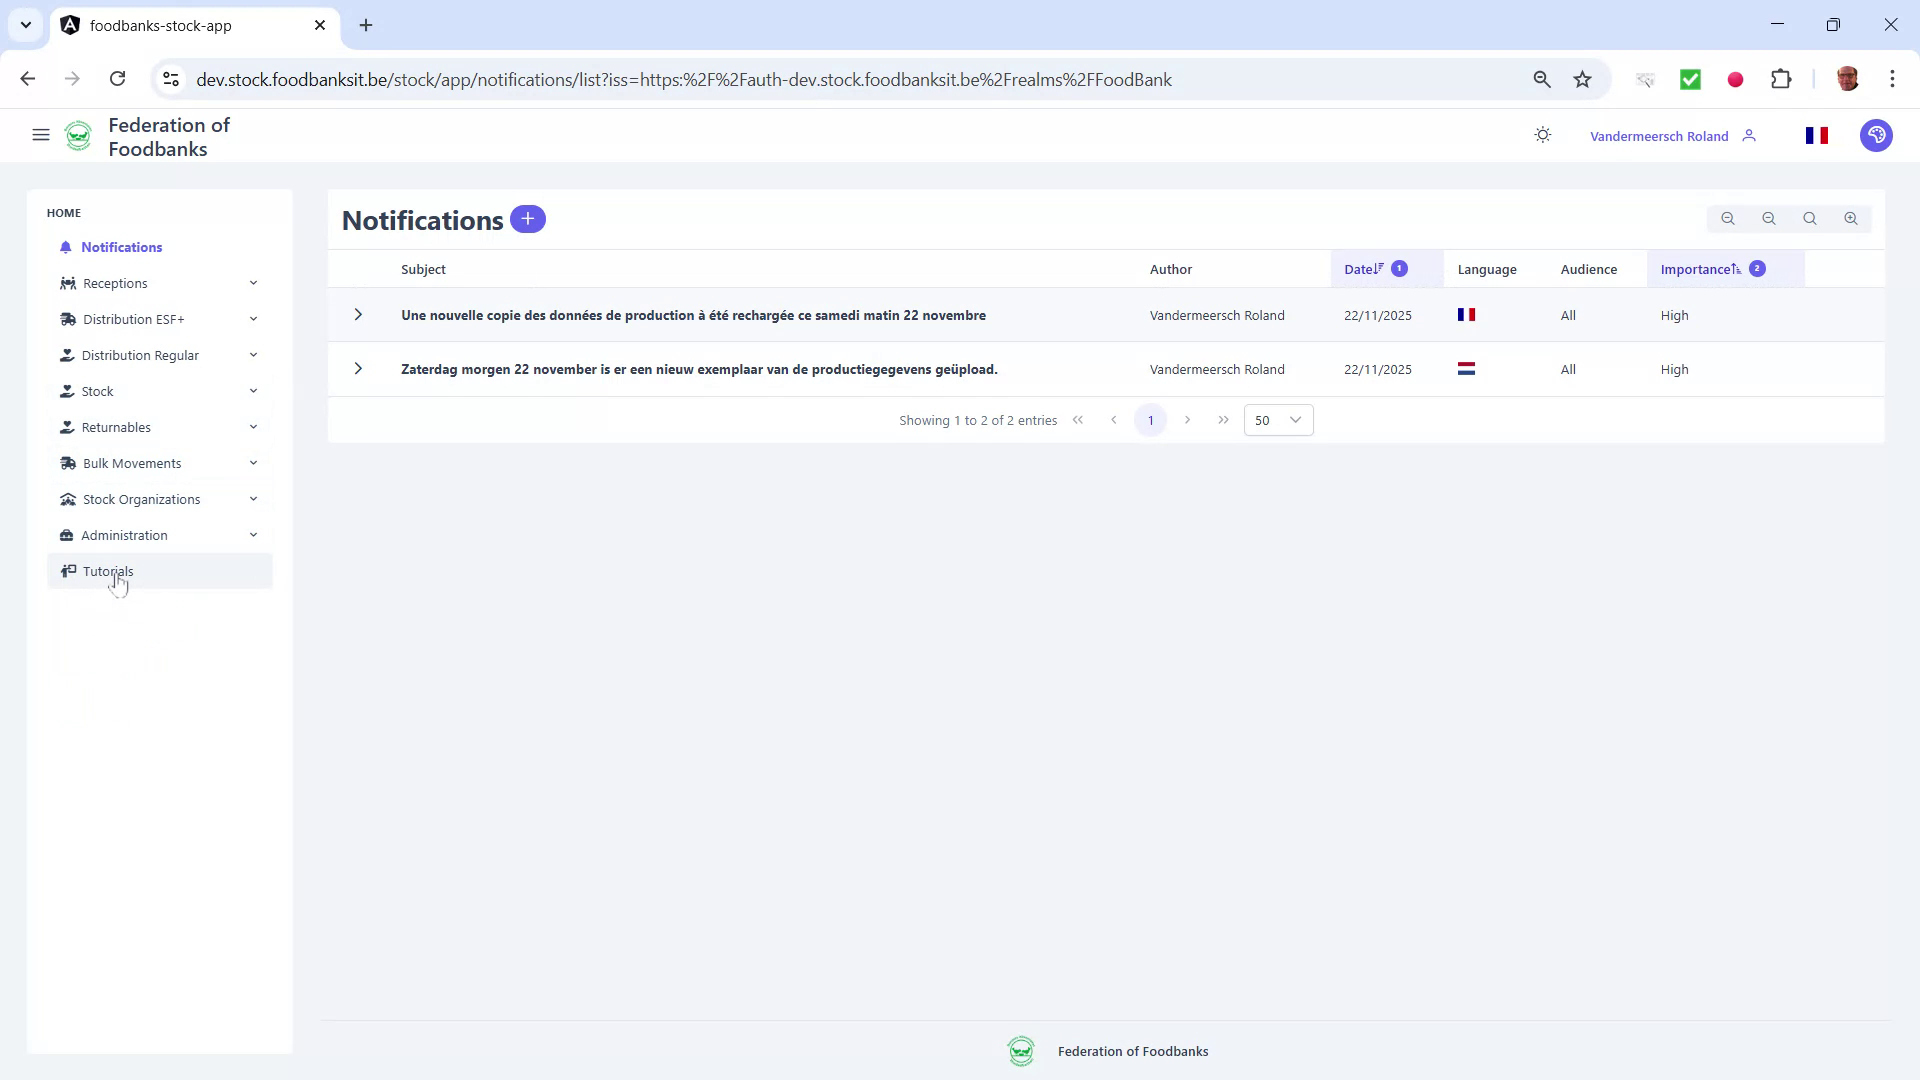1920x1080 pixels.
Task: Expand the first notification row details
Action: coord(358,315)
